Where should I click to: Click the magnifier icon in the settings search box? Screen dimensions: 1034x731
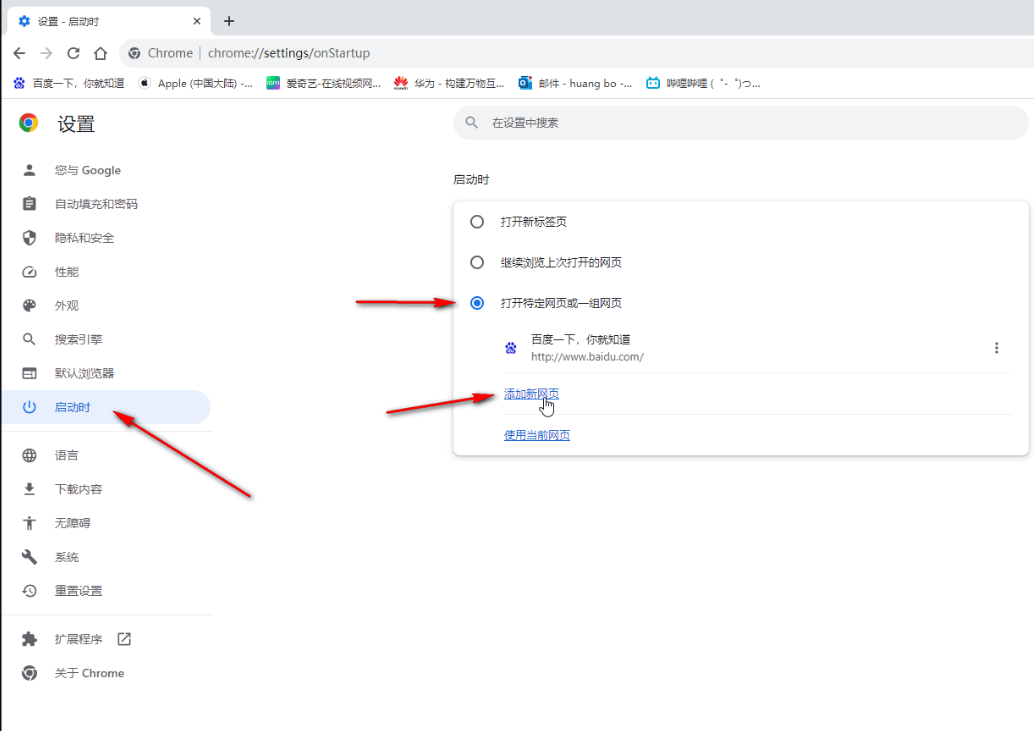click(471, 123)
